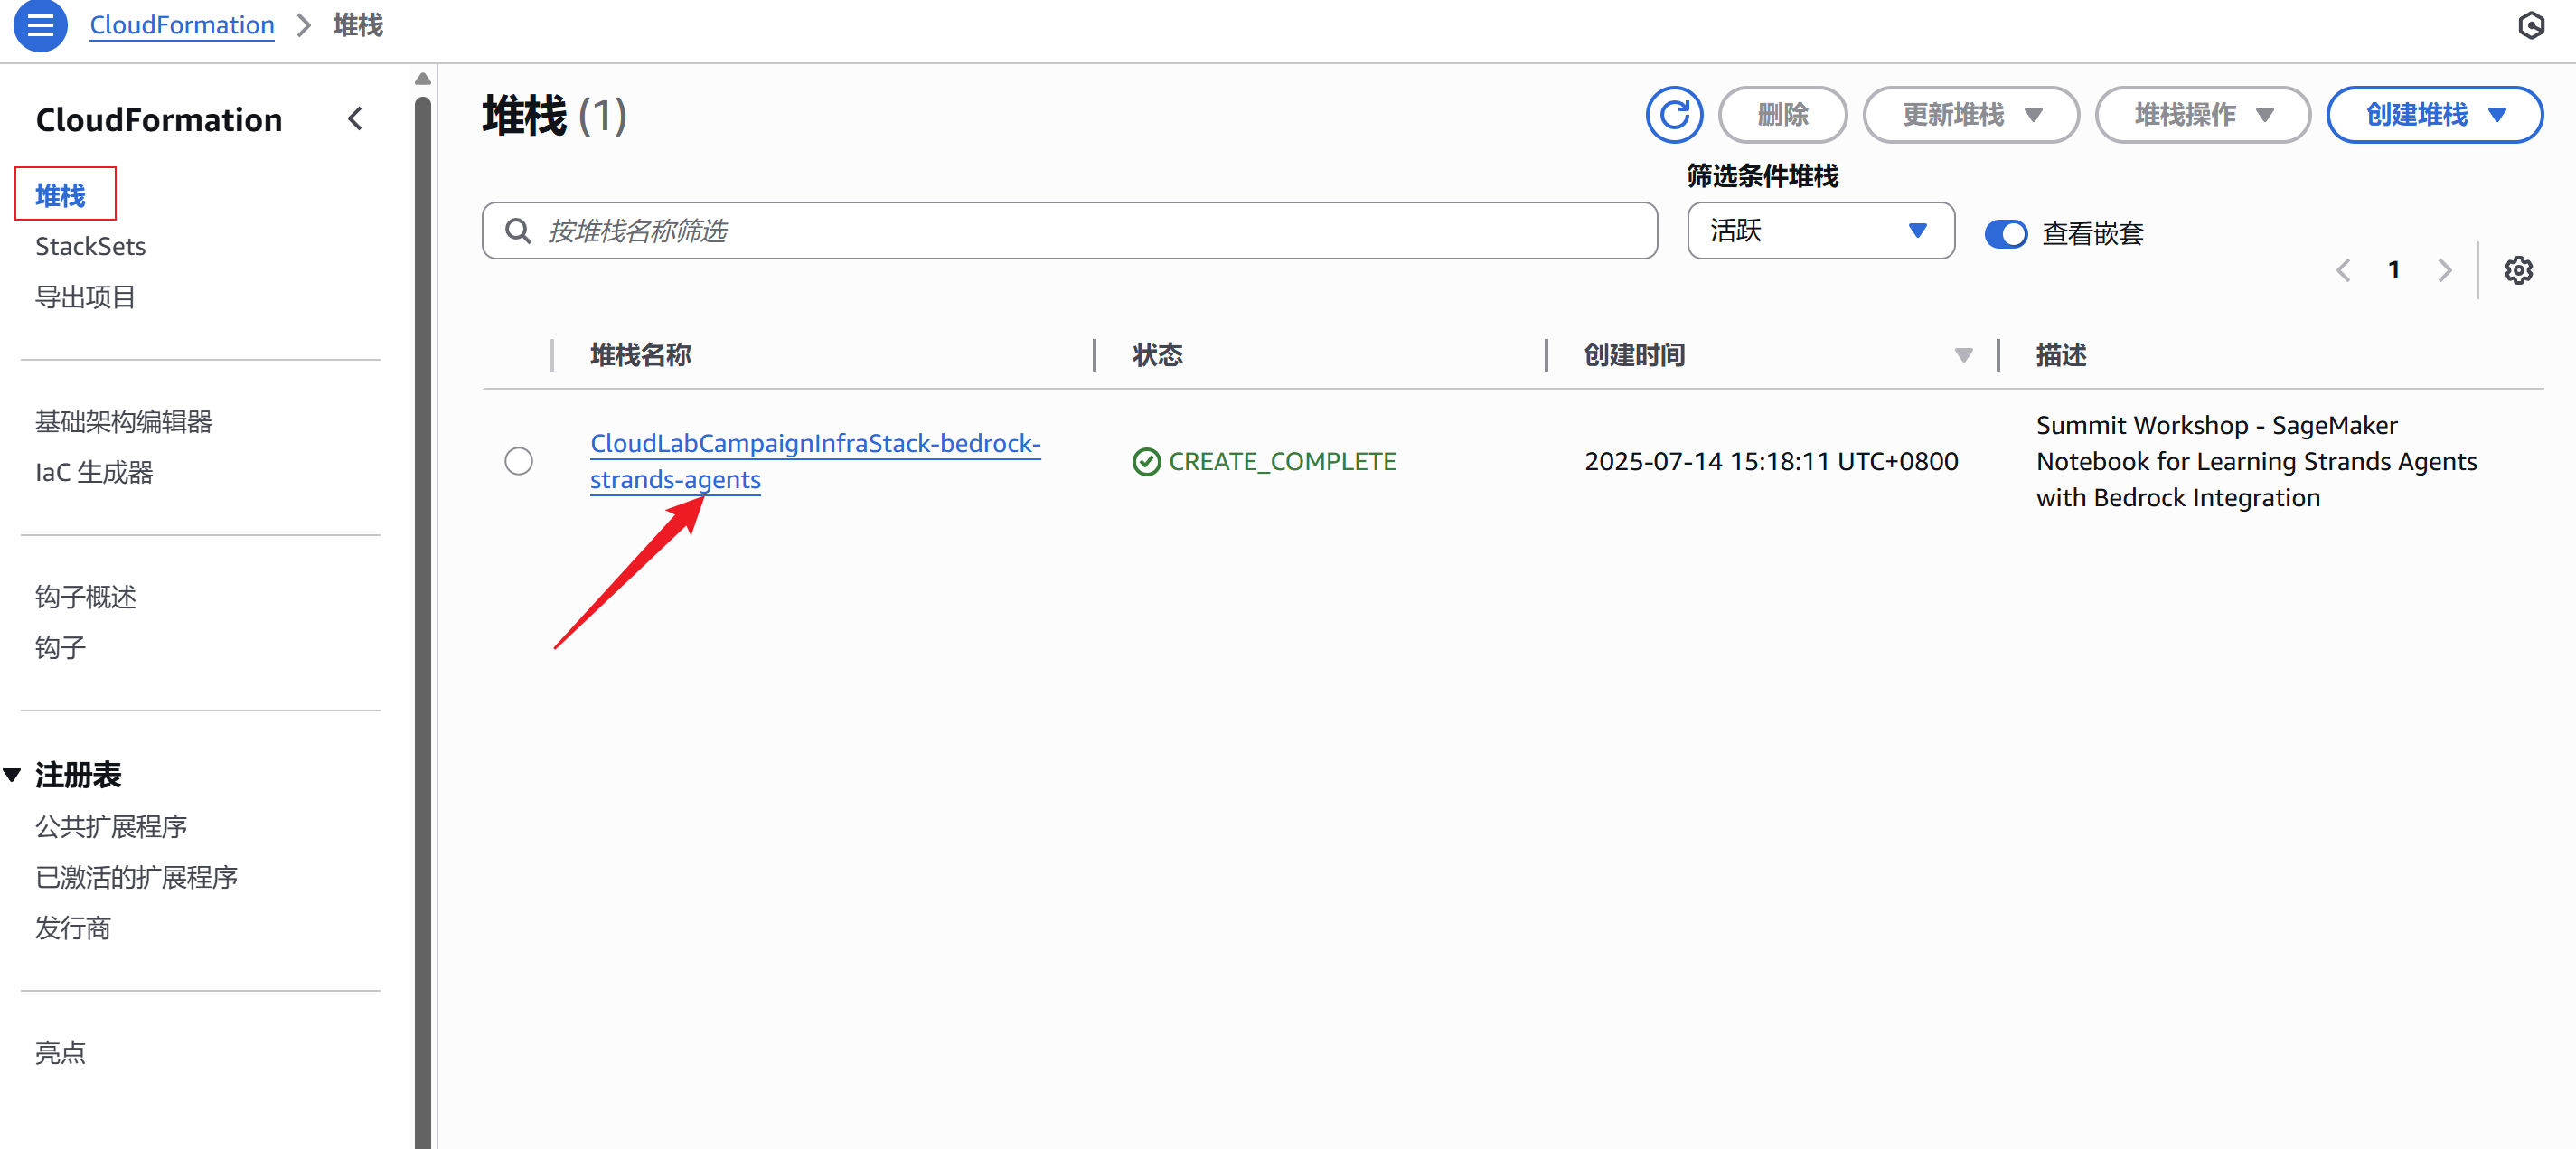The height and width of the screenshot is (1149, 2576).
Task: Open 发行商 in the sidebar
Action: pyautogui.click(x=72, y=929)
